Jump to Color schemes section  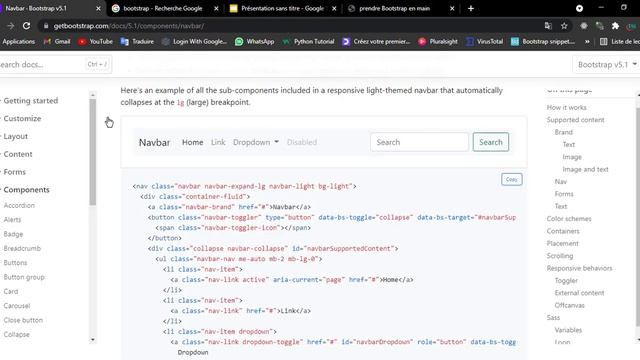[x=569, y=219]
